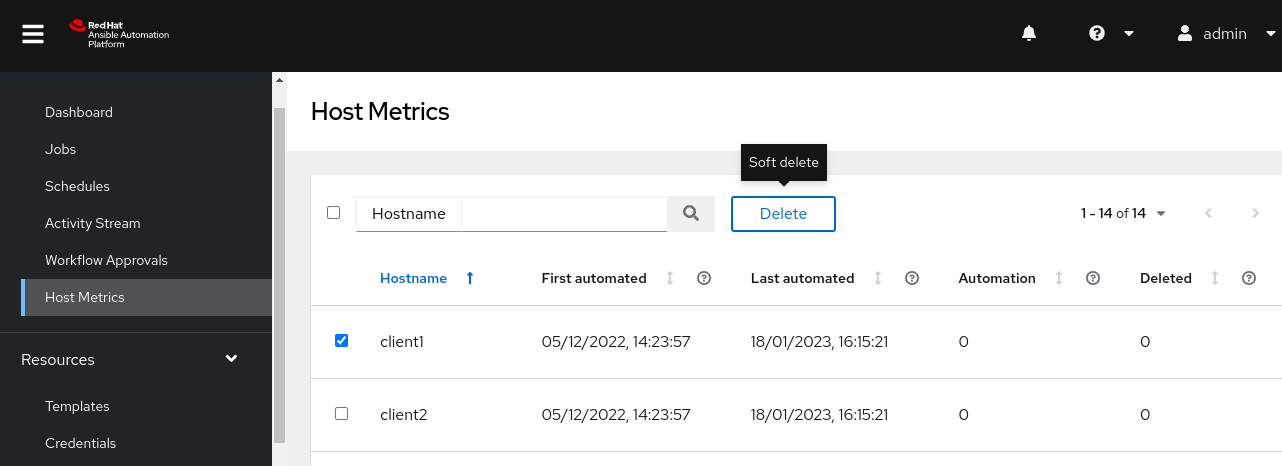This screenshot has height=466, width=1282.
Task: Click the First automated sort arrows icon
Action: click(670, 278)
